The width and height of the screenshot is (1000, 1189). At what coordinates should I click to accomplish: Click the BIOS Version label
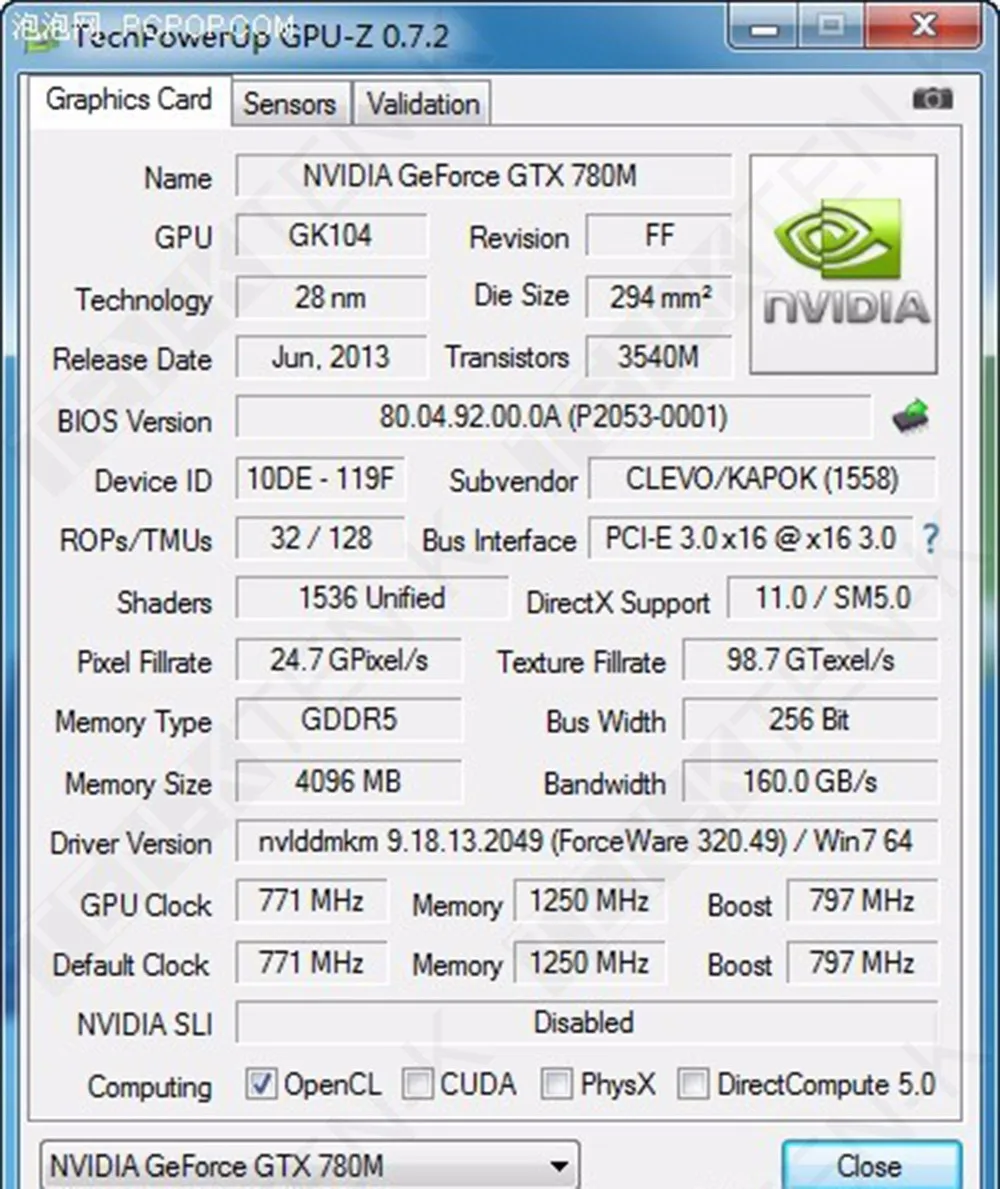click(134, 421)
